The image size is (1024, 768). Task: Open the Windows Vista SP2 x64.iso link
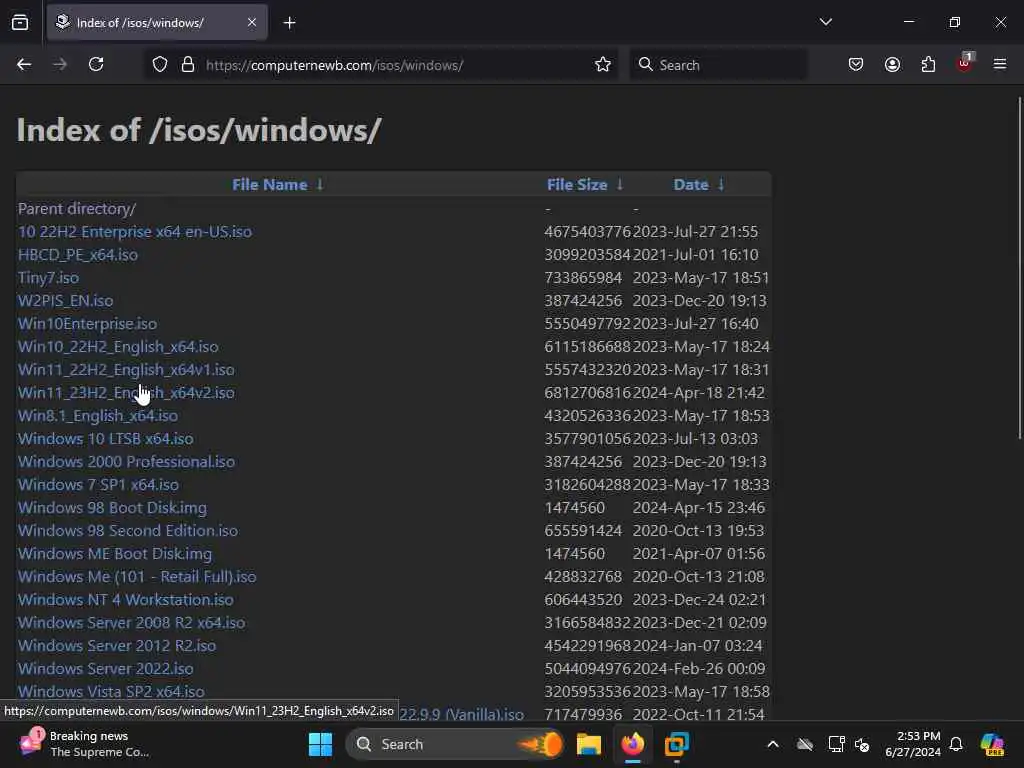tap(111, 692)
